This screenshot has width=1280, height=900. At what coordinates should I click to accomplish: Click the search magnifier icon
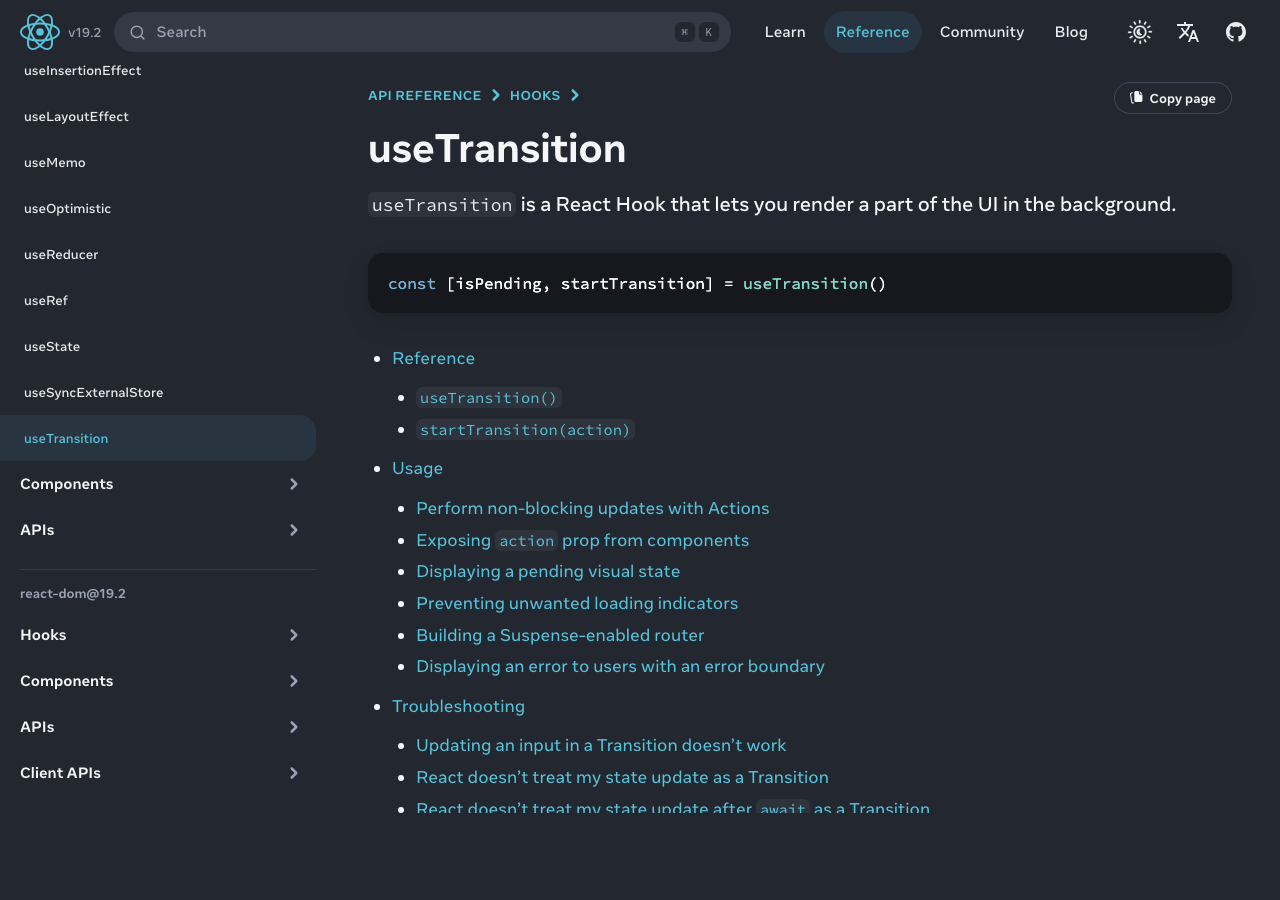pyautogui.click(x=138, y=32)
